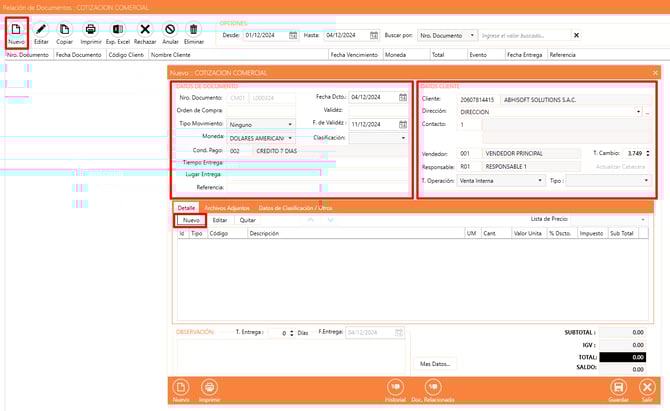This screenshot has width=670, height=411.
Task: Click the Código column header in detail grid
Action: pos(227,233)
